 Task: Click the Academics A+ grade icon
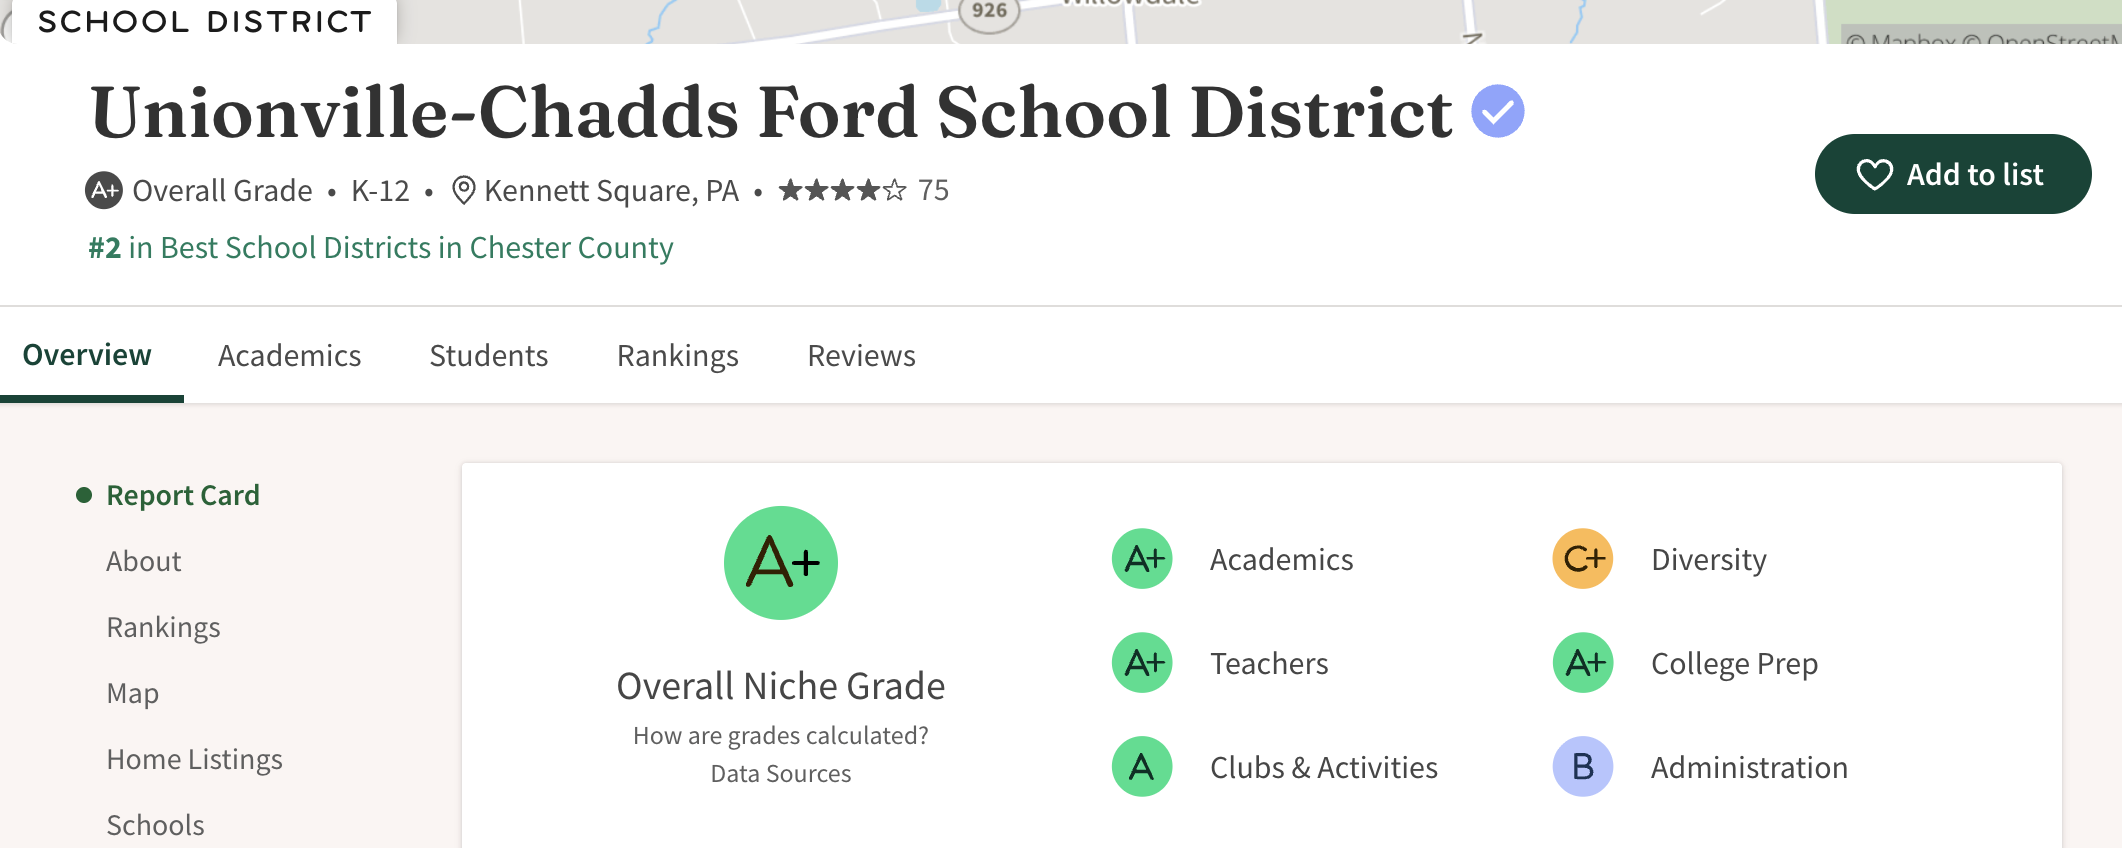pyautogui.click(x=1142, y=559)
